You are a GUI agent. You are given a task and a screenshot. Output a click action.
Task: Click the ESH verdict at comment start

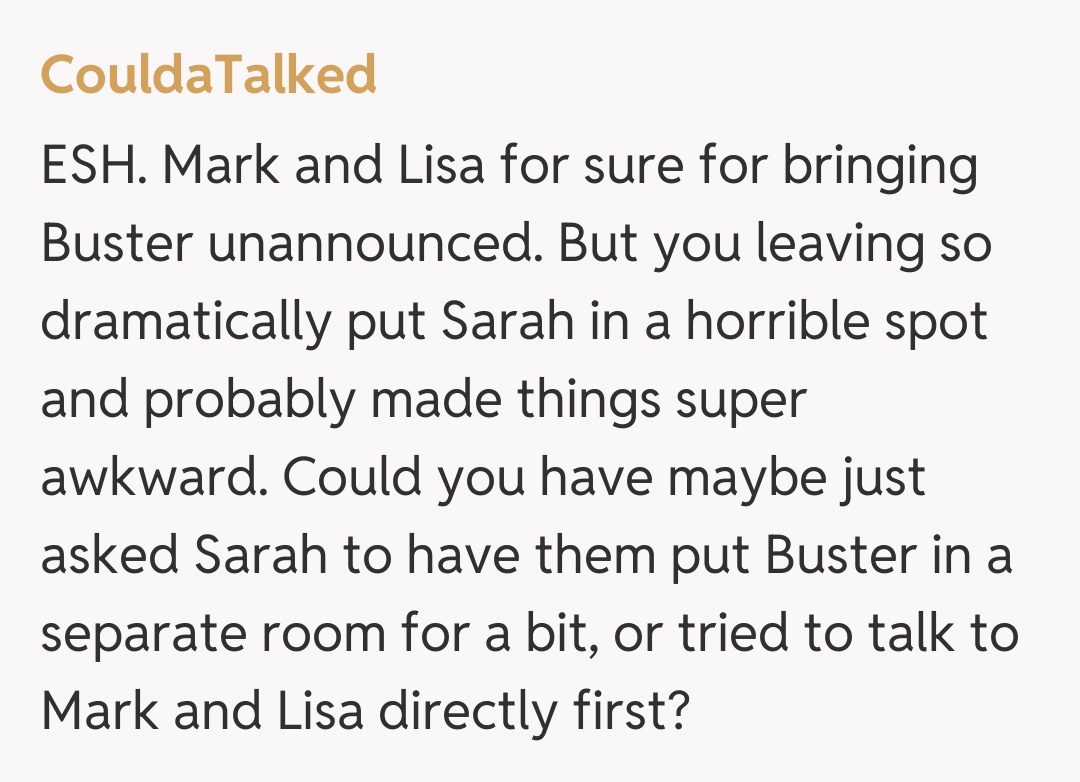click(x=95, y=167)
